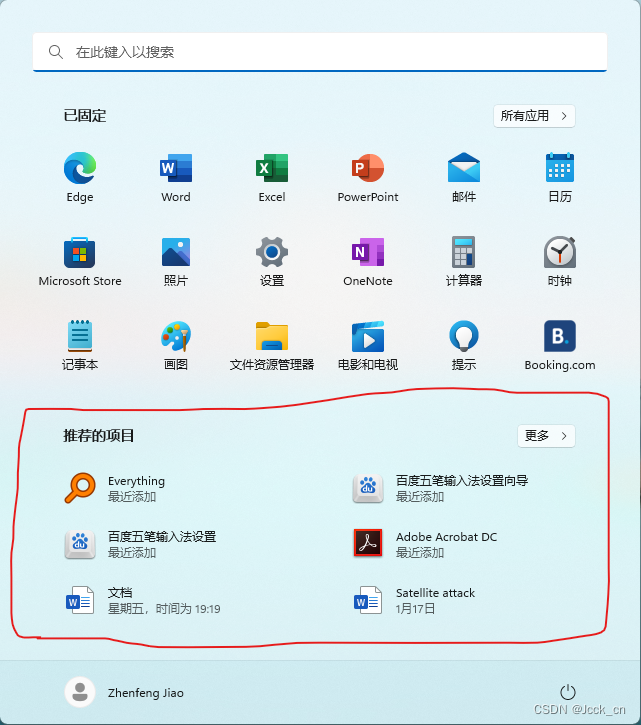641x725 pixels.
Task: Click the search magnifier icon
Action: [x=55, y=52]
